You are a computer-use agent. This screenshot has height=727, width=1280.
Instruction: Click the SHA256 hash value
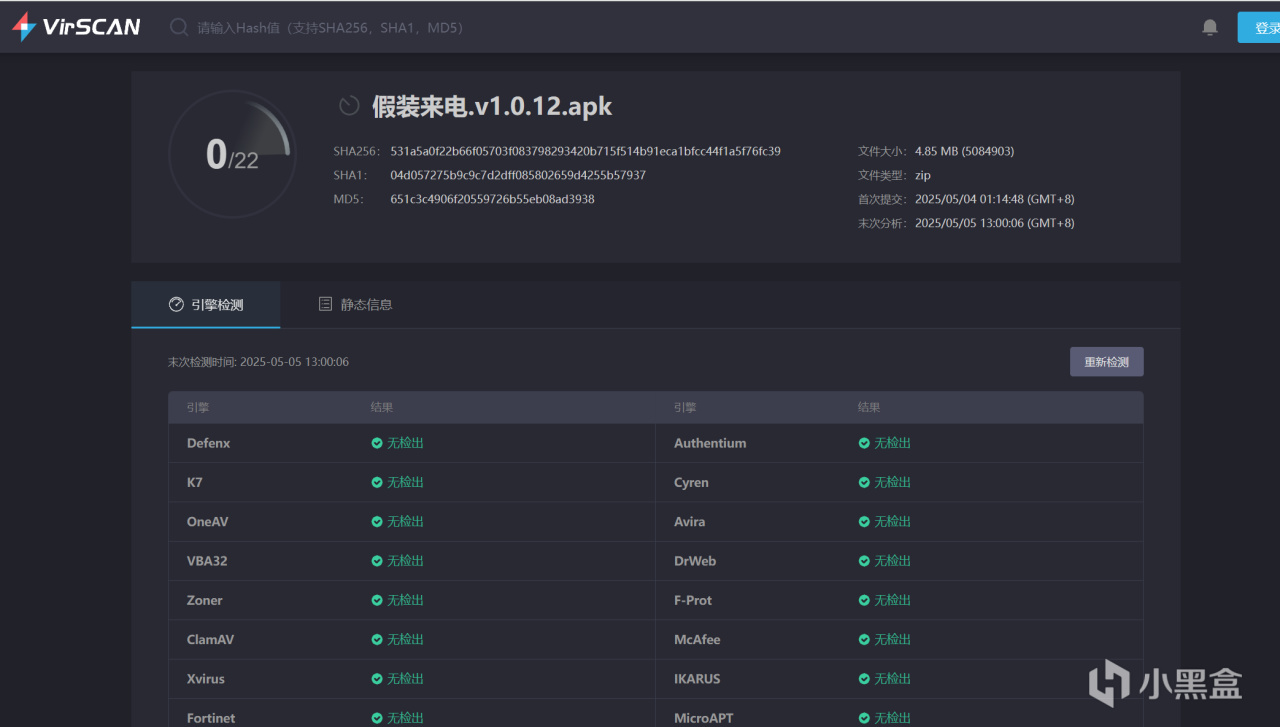point(585,151)
